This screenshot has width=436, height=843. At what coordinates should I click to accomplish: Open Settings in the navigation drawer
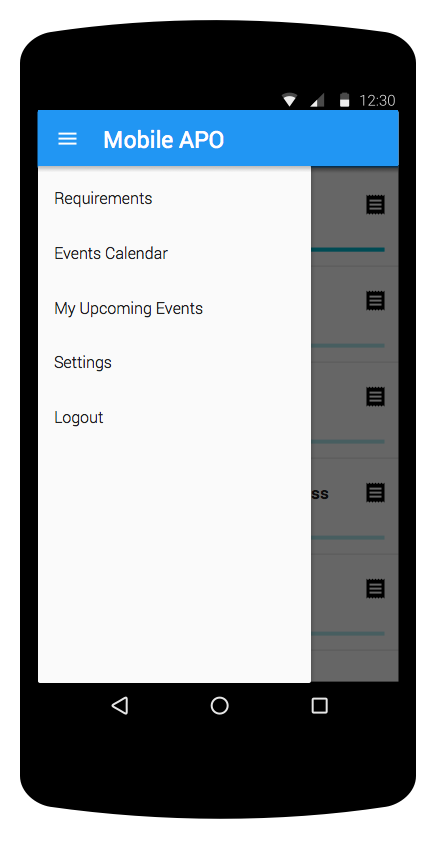(x=83, y=363)
